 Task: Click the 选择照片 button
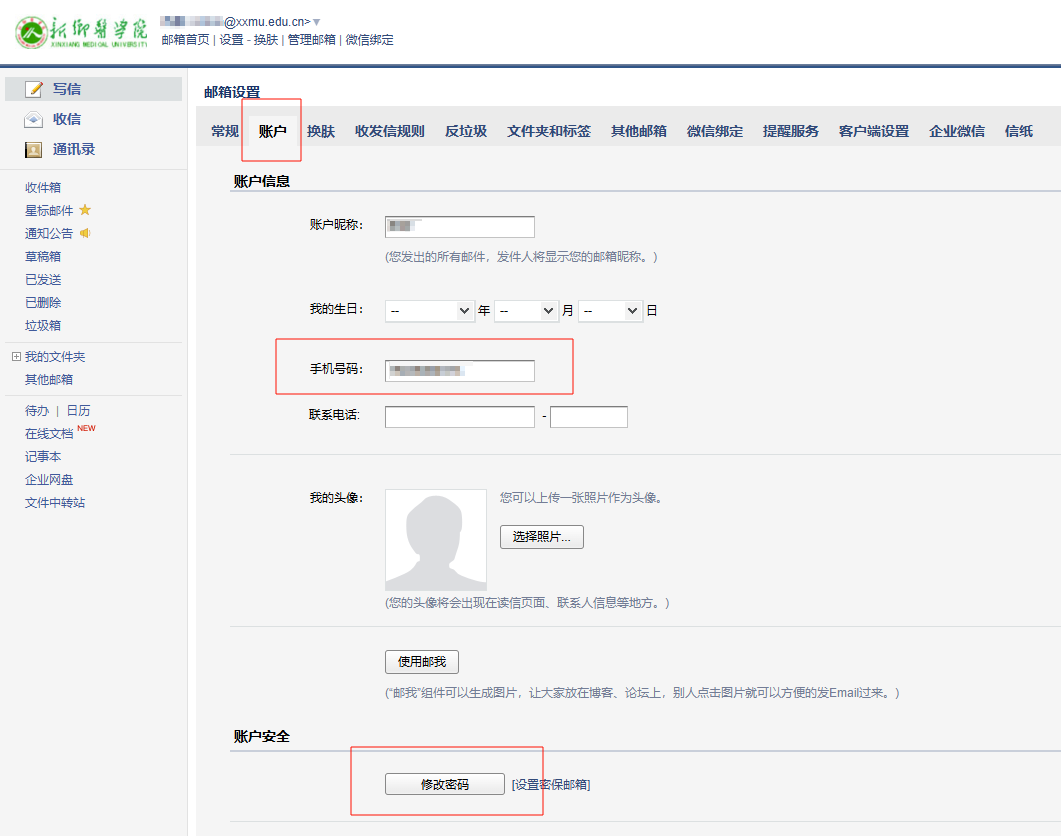point(541,537)
